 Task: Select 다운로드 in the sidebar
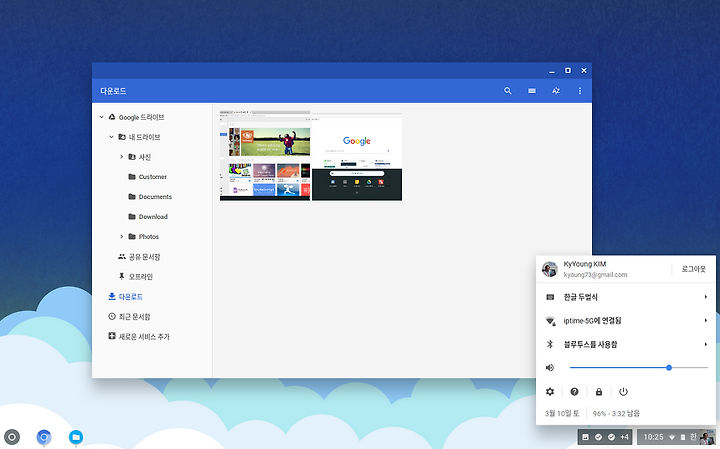point(130,297)
